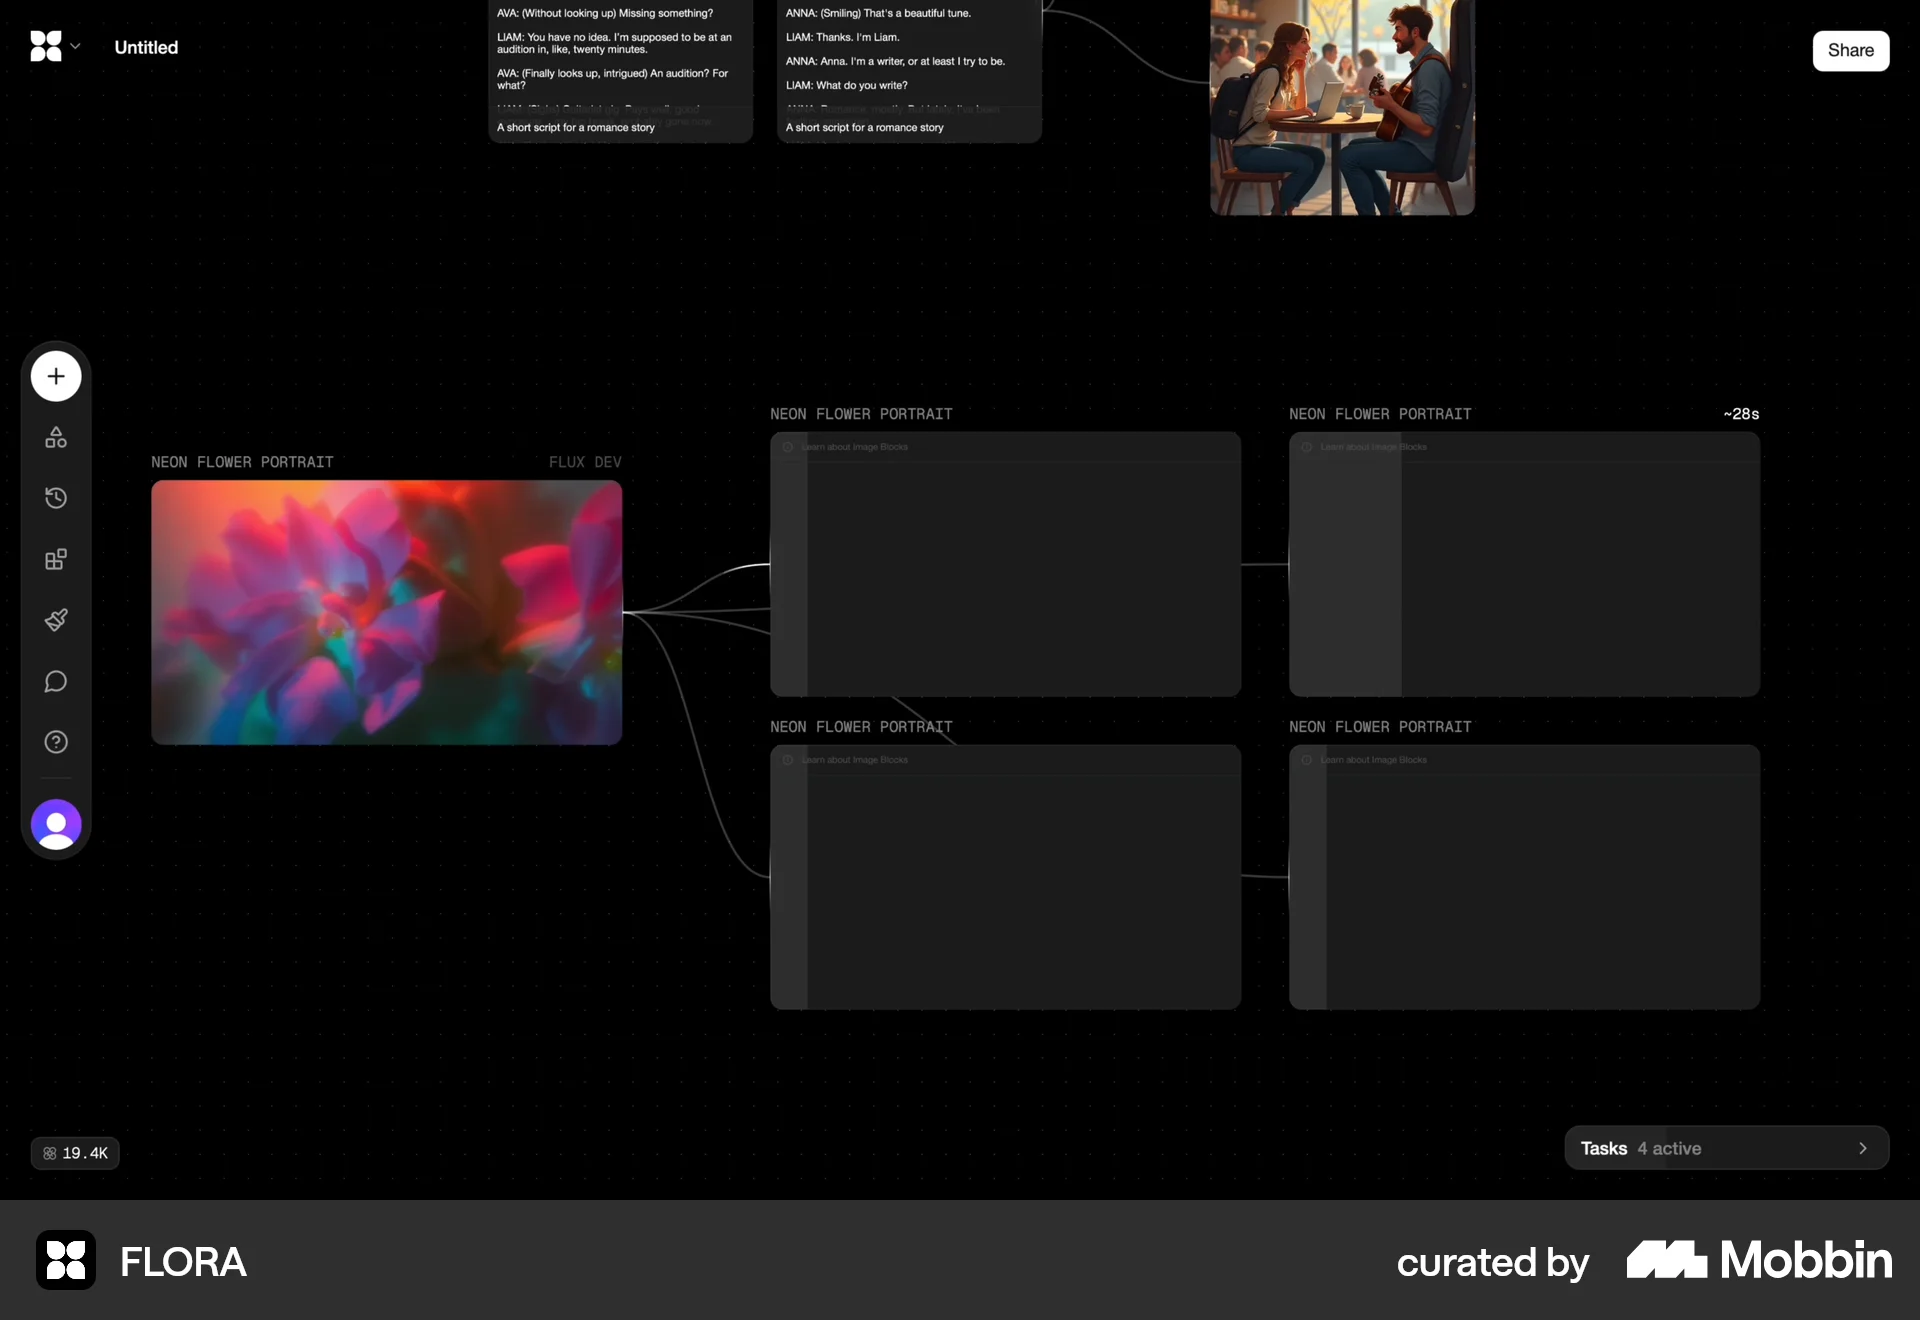Viewport: 1920px width, 1320px height.
Task: Open the Learn about Image Blocks link
Action: (x=854, y=447)
